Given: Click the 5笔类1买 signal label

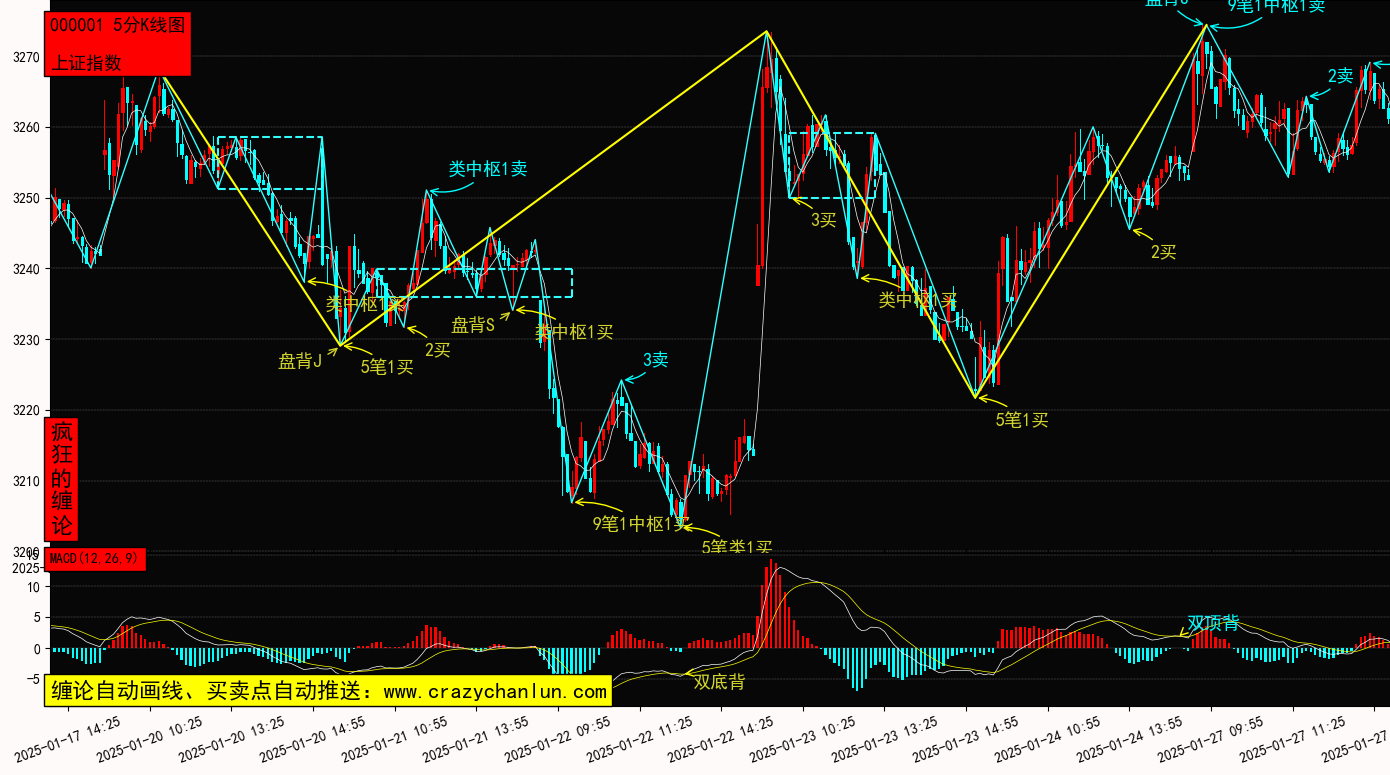Looking at the screenshot, I should [x=736, y=547].
